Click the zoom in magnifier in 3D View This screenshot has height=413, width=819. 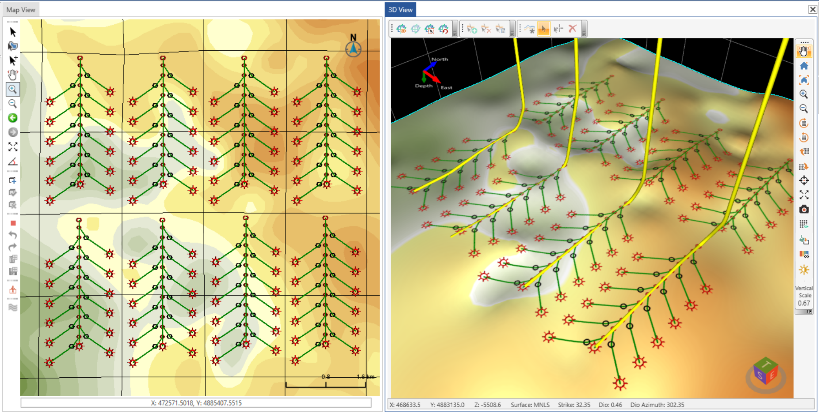click(x=804, y=93)
